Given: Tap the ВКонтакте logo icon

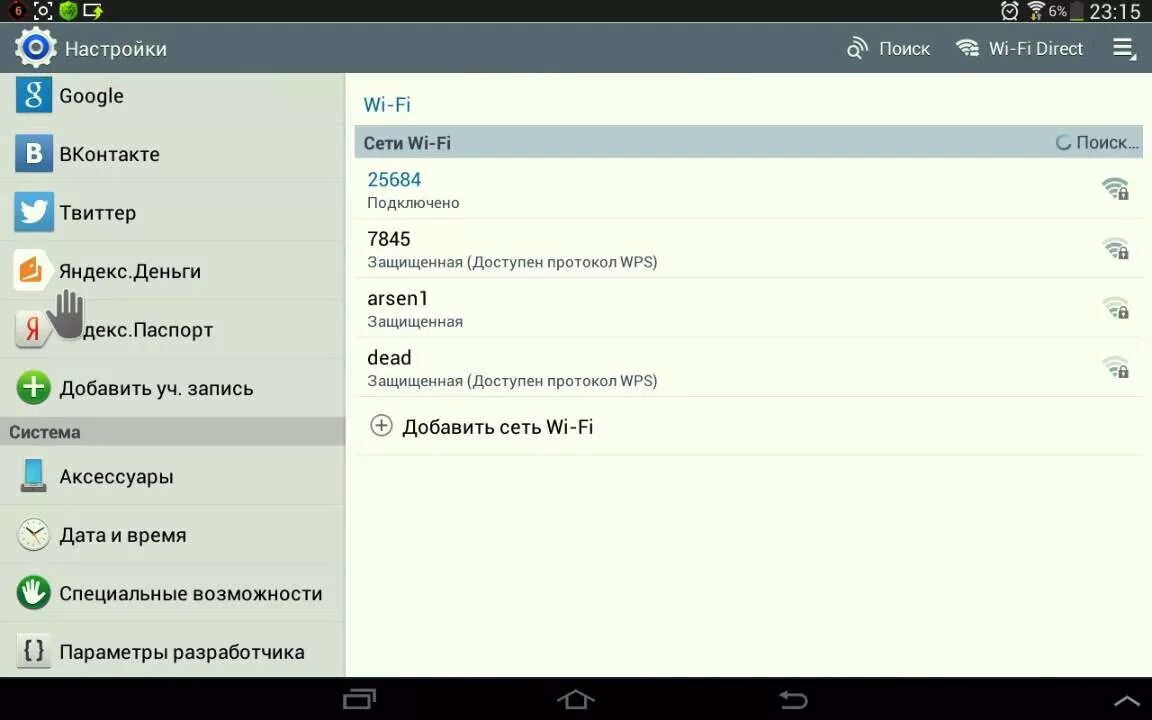Looking at the screenshot, I should 34,154.
